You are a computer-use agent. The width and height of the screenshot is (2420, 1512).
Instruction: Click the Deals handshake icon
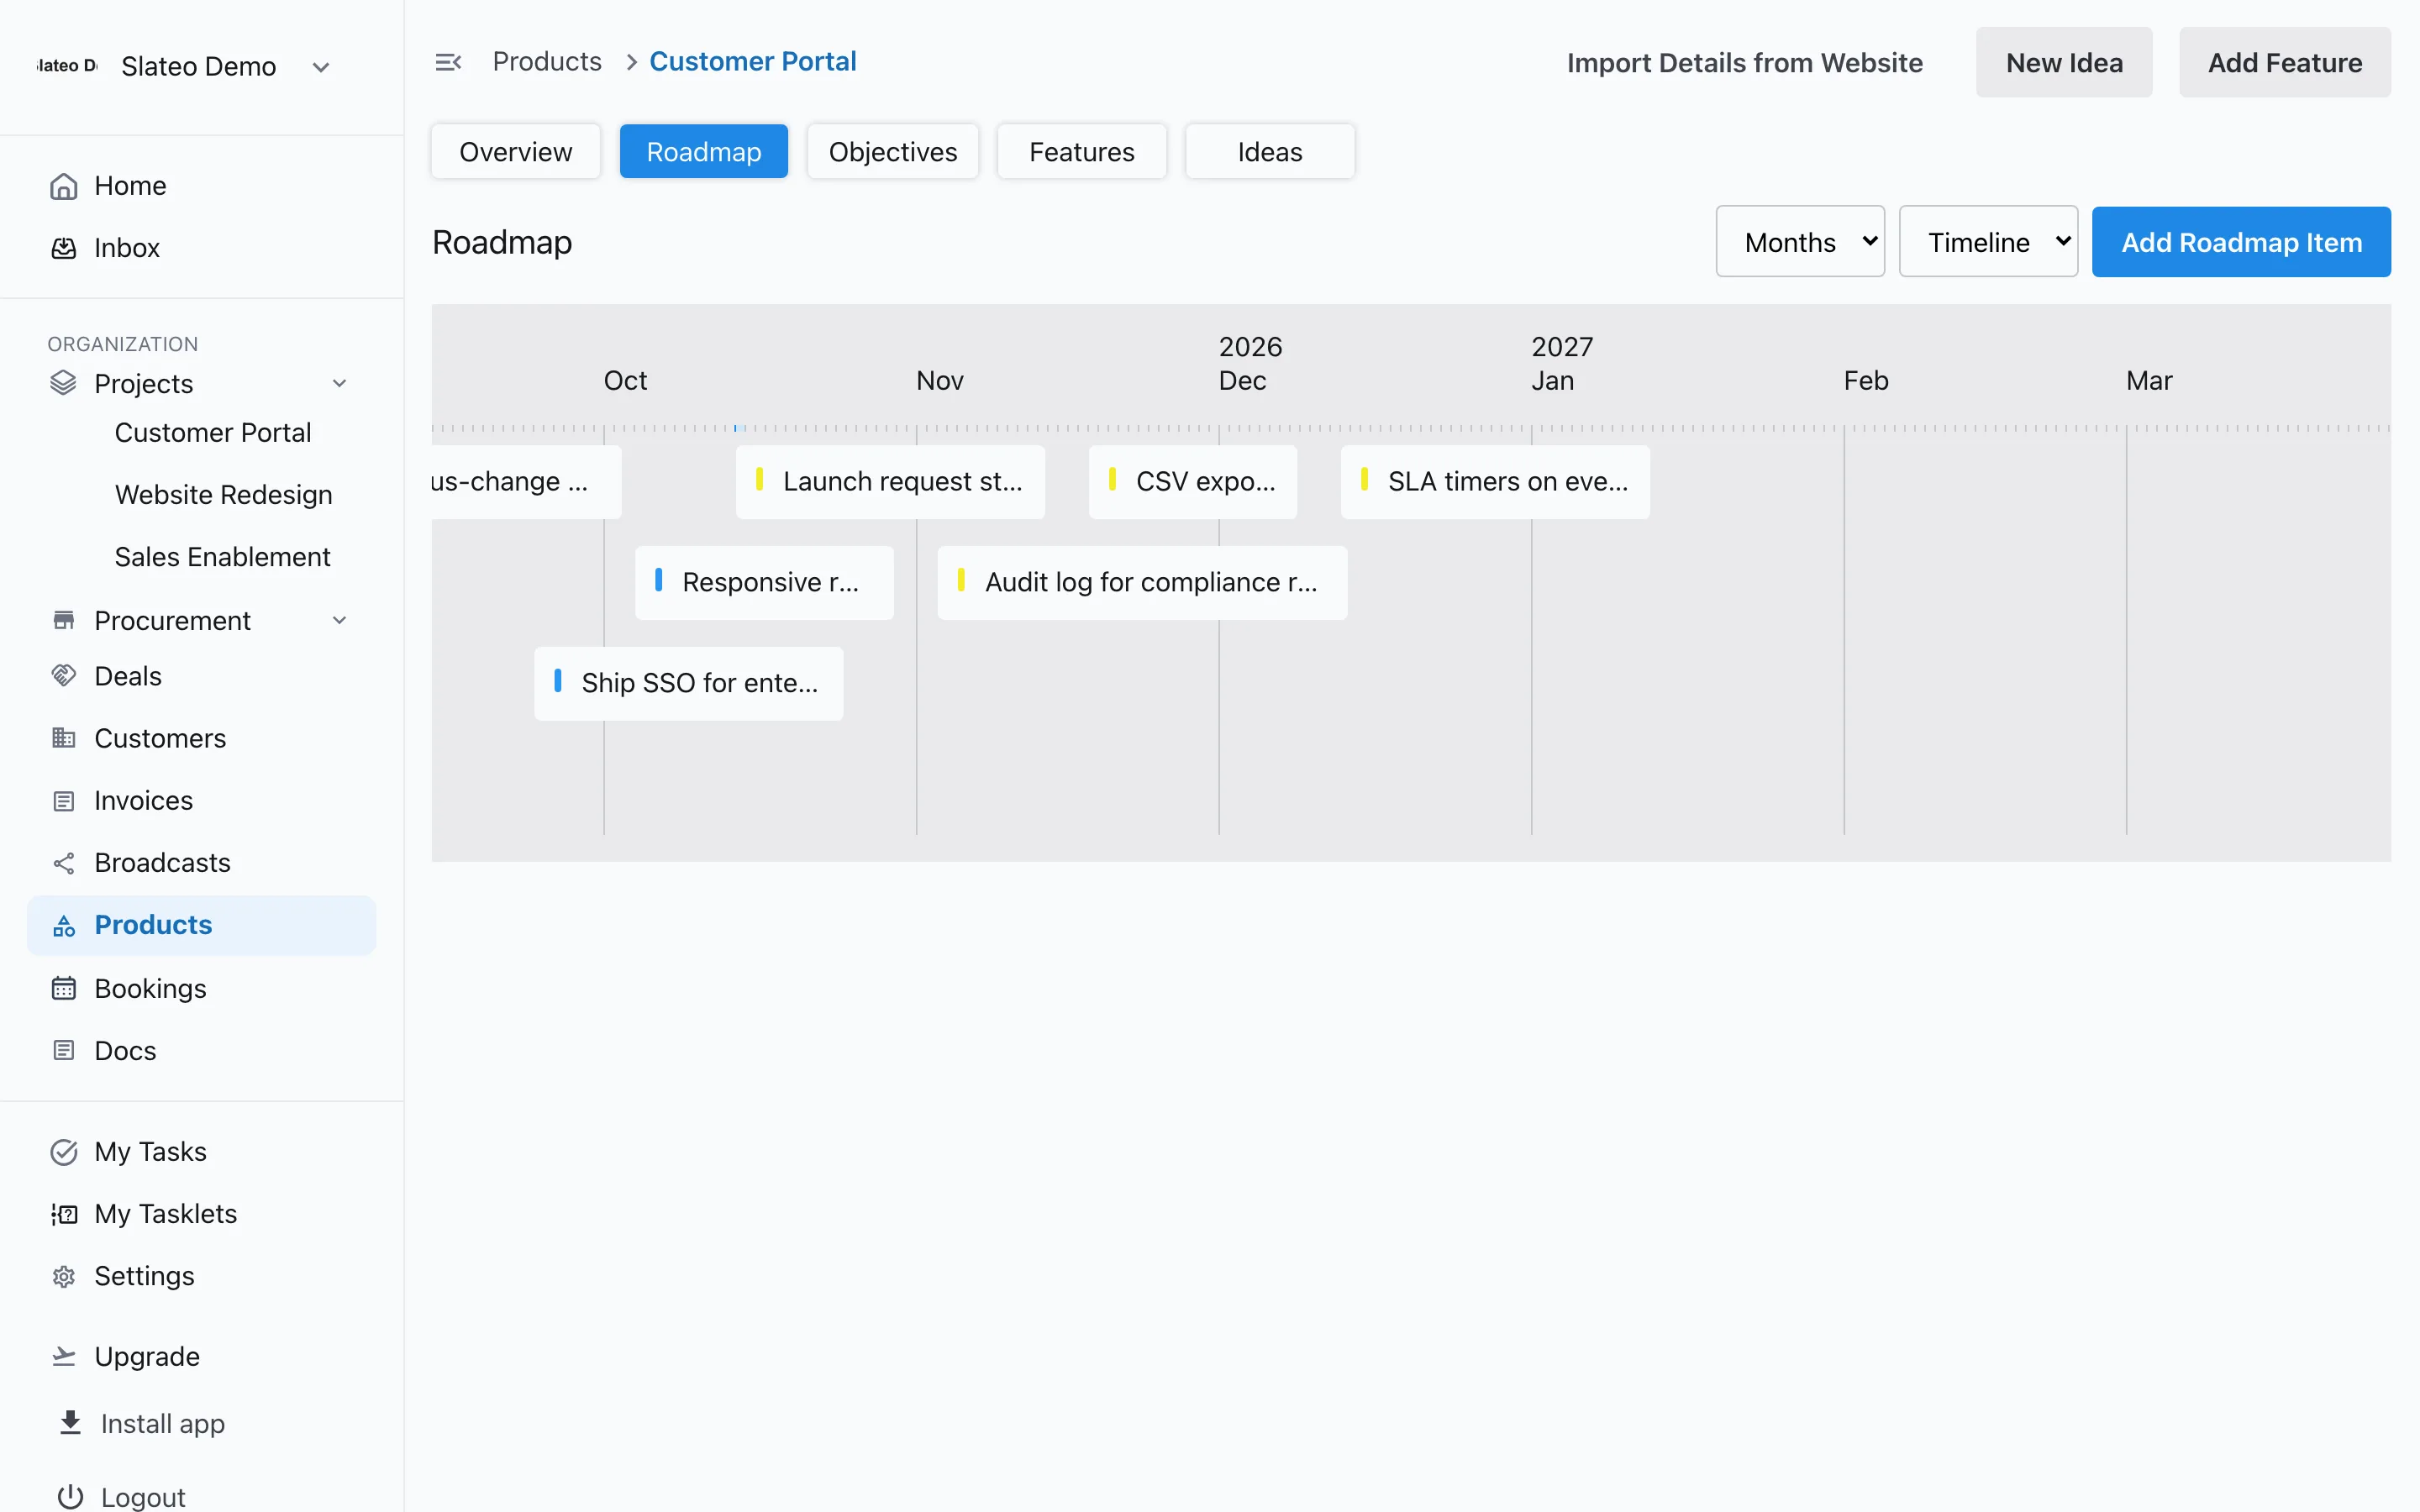[x=64, y=676]
